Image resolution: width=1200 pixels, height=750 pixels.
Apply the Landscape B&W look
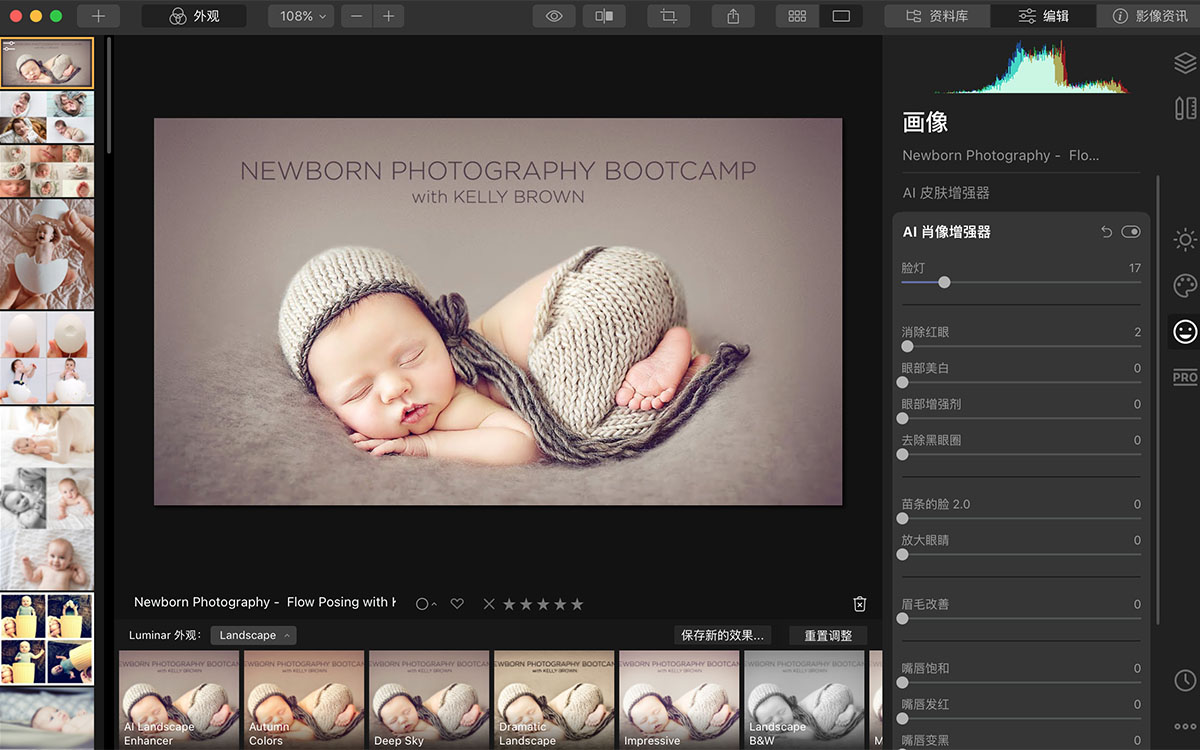pyautogui.click(x=804, y=700)
